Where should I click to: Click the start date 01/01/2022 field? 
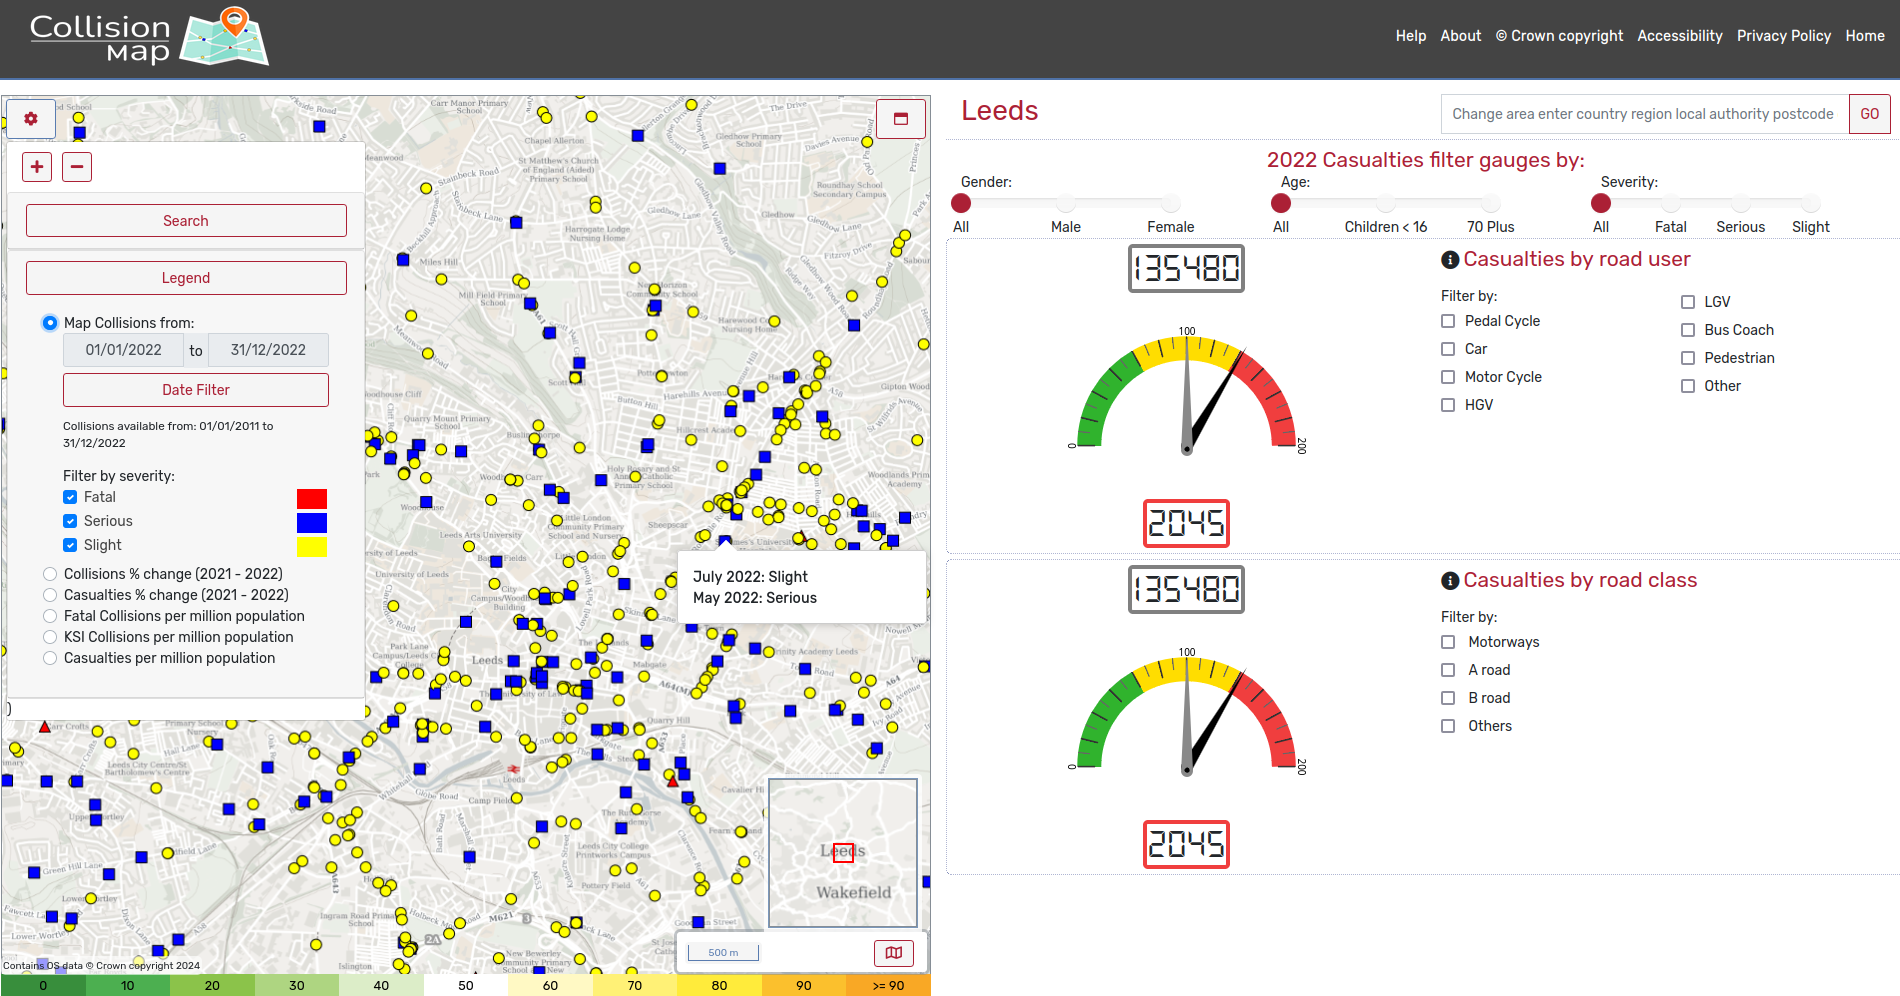point(124,350)
